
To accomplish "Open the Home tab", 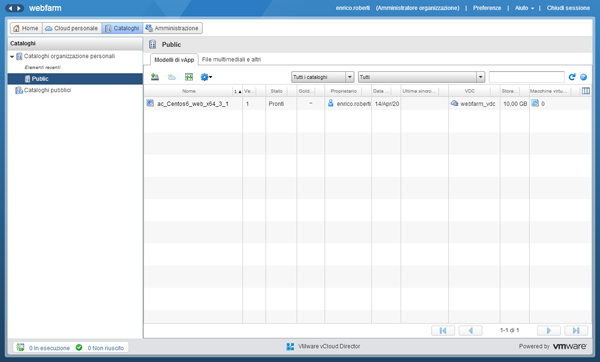I will [26, 28].
